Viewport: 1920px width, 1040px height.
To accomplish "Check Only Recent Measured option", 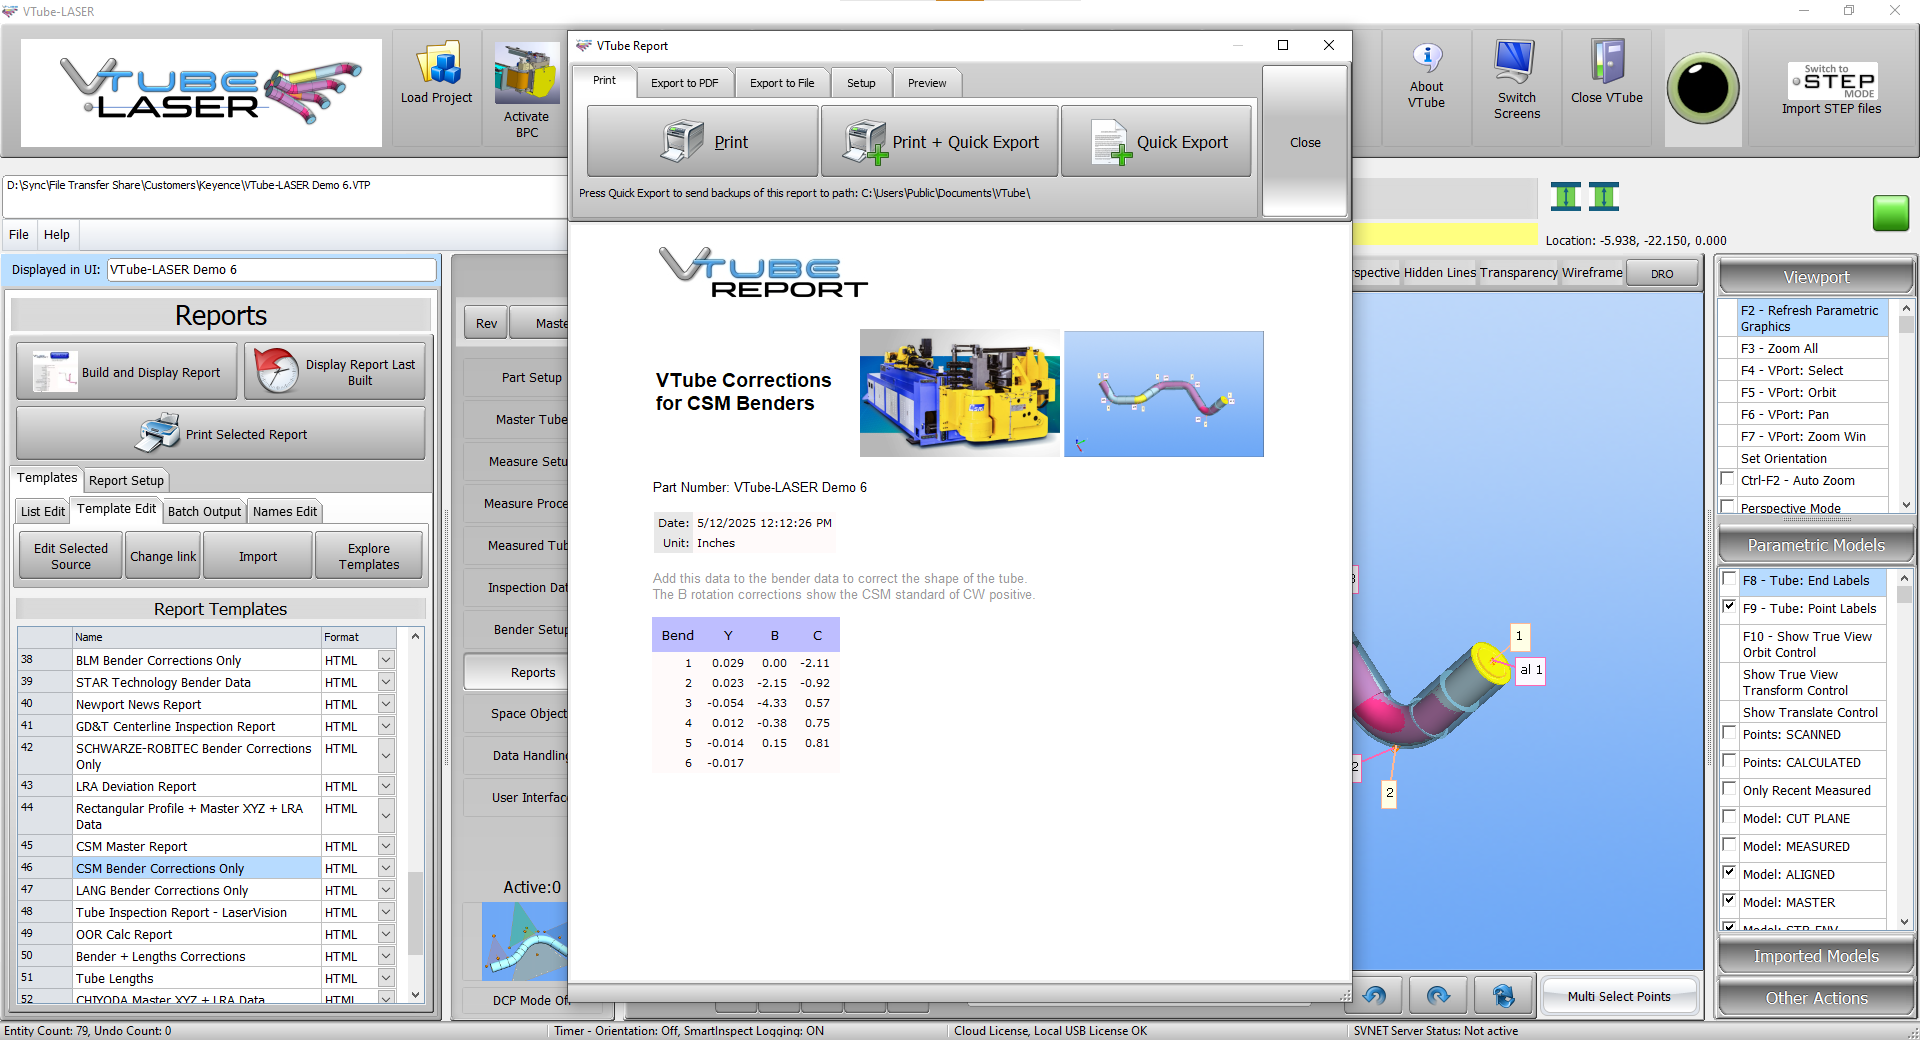I will coord(1729,789).
